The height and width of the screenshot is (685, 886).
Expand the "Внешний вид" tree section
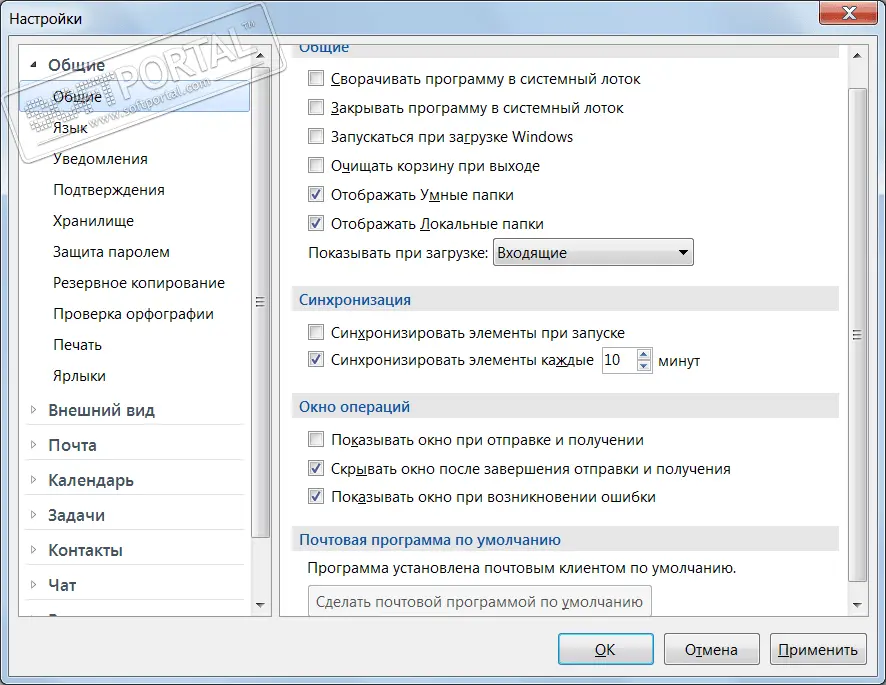coord(33,410)
